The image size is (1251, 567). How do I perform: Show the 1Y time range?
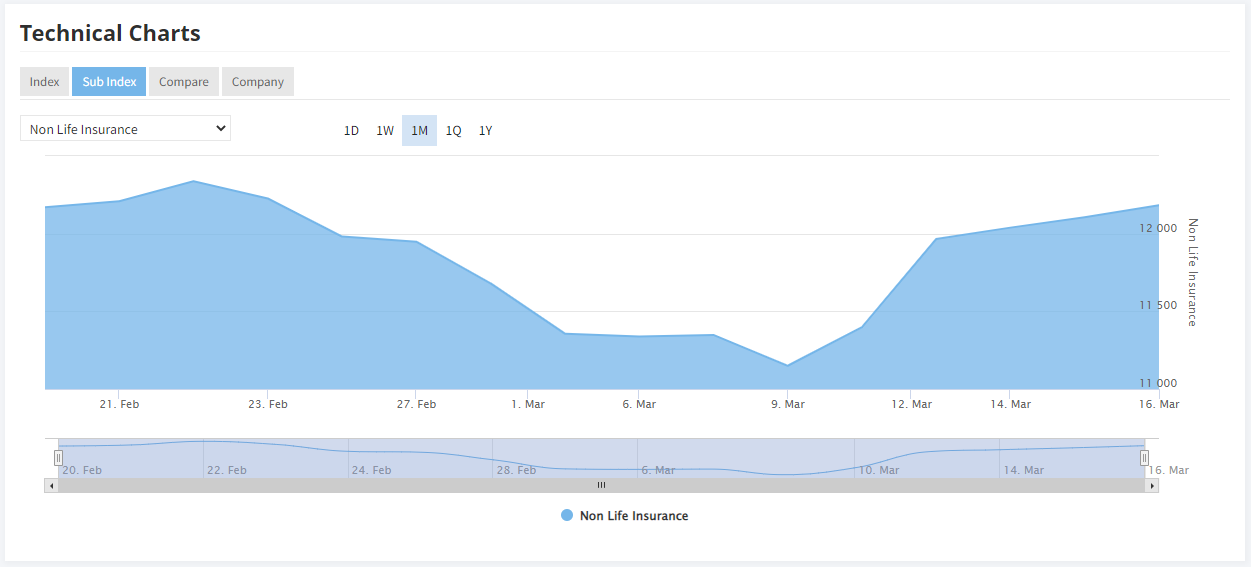click(x=486, y=131)
